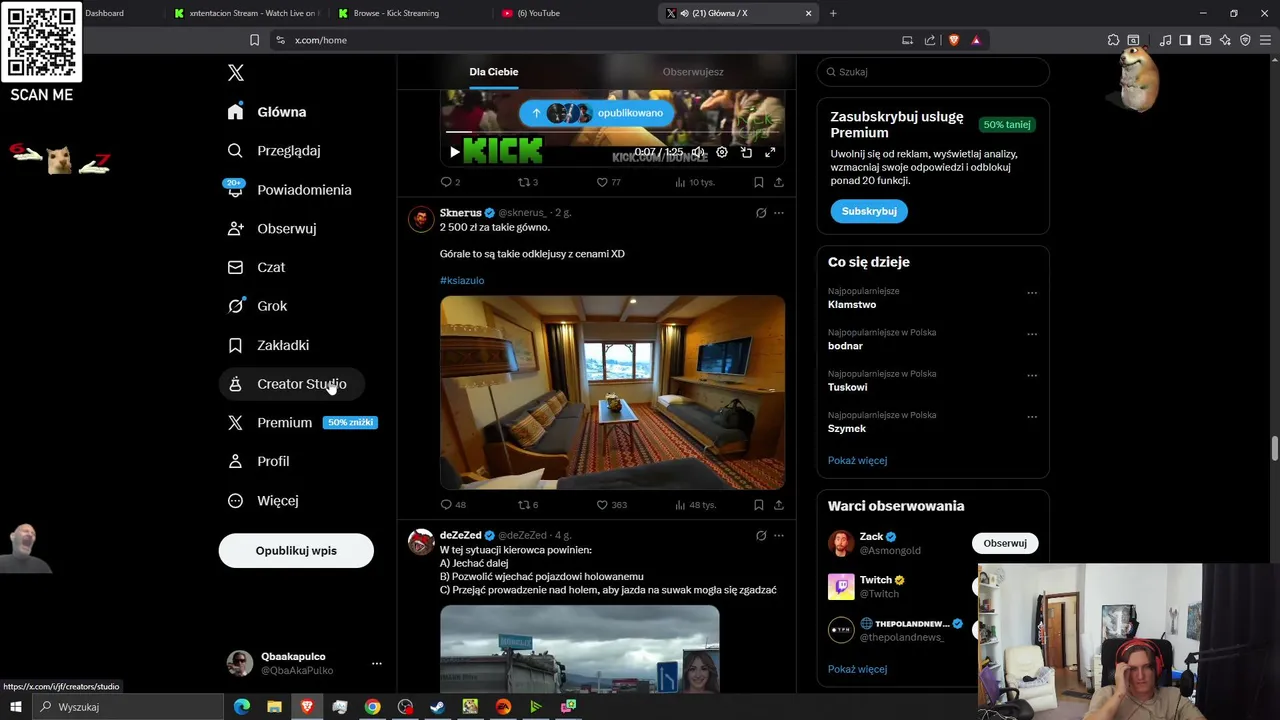
Task: Open Czat messages
Action: click(x=257, y=267)
